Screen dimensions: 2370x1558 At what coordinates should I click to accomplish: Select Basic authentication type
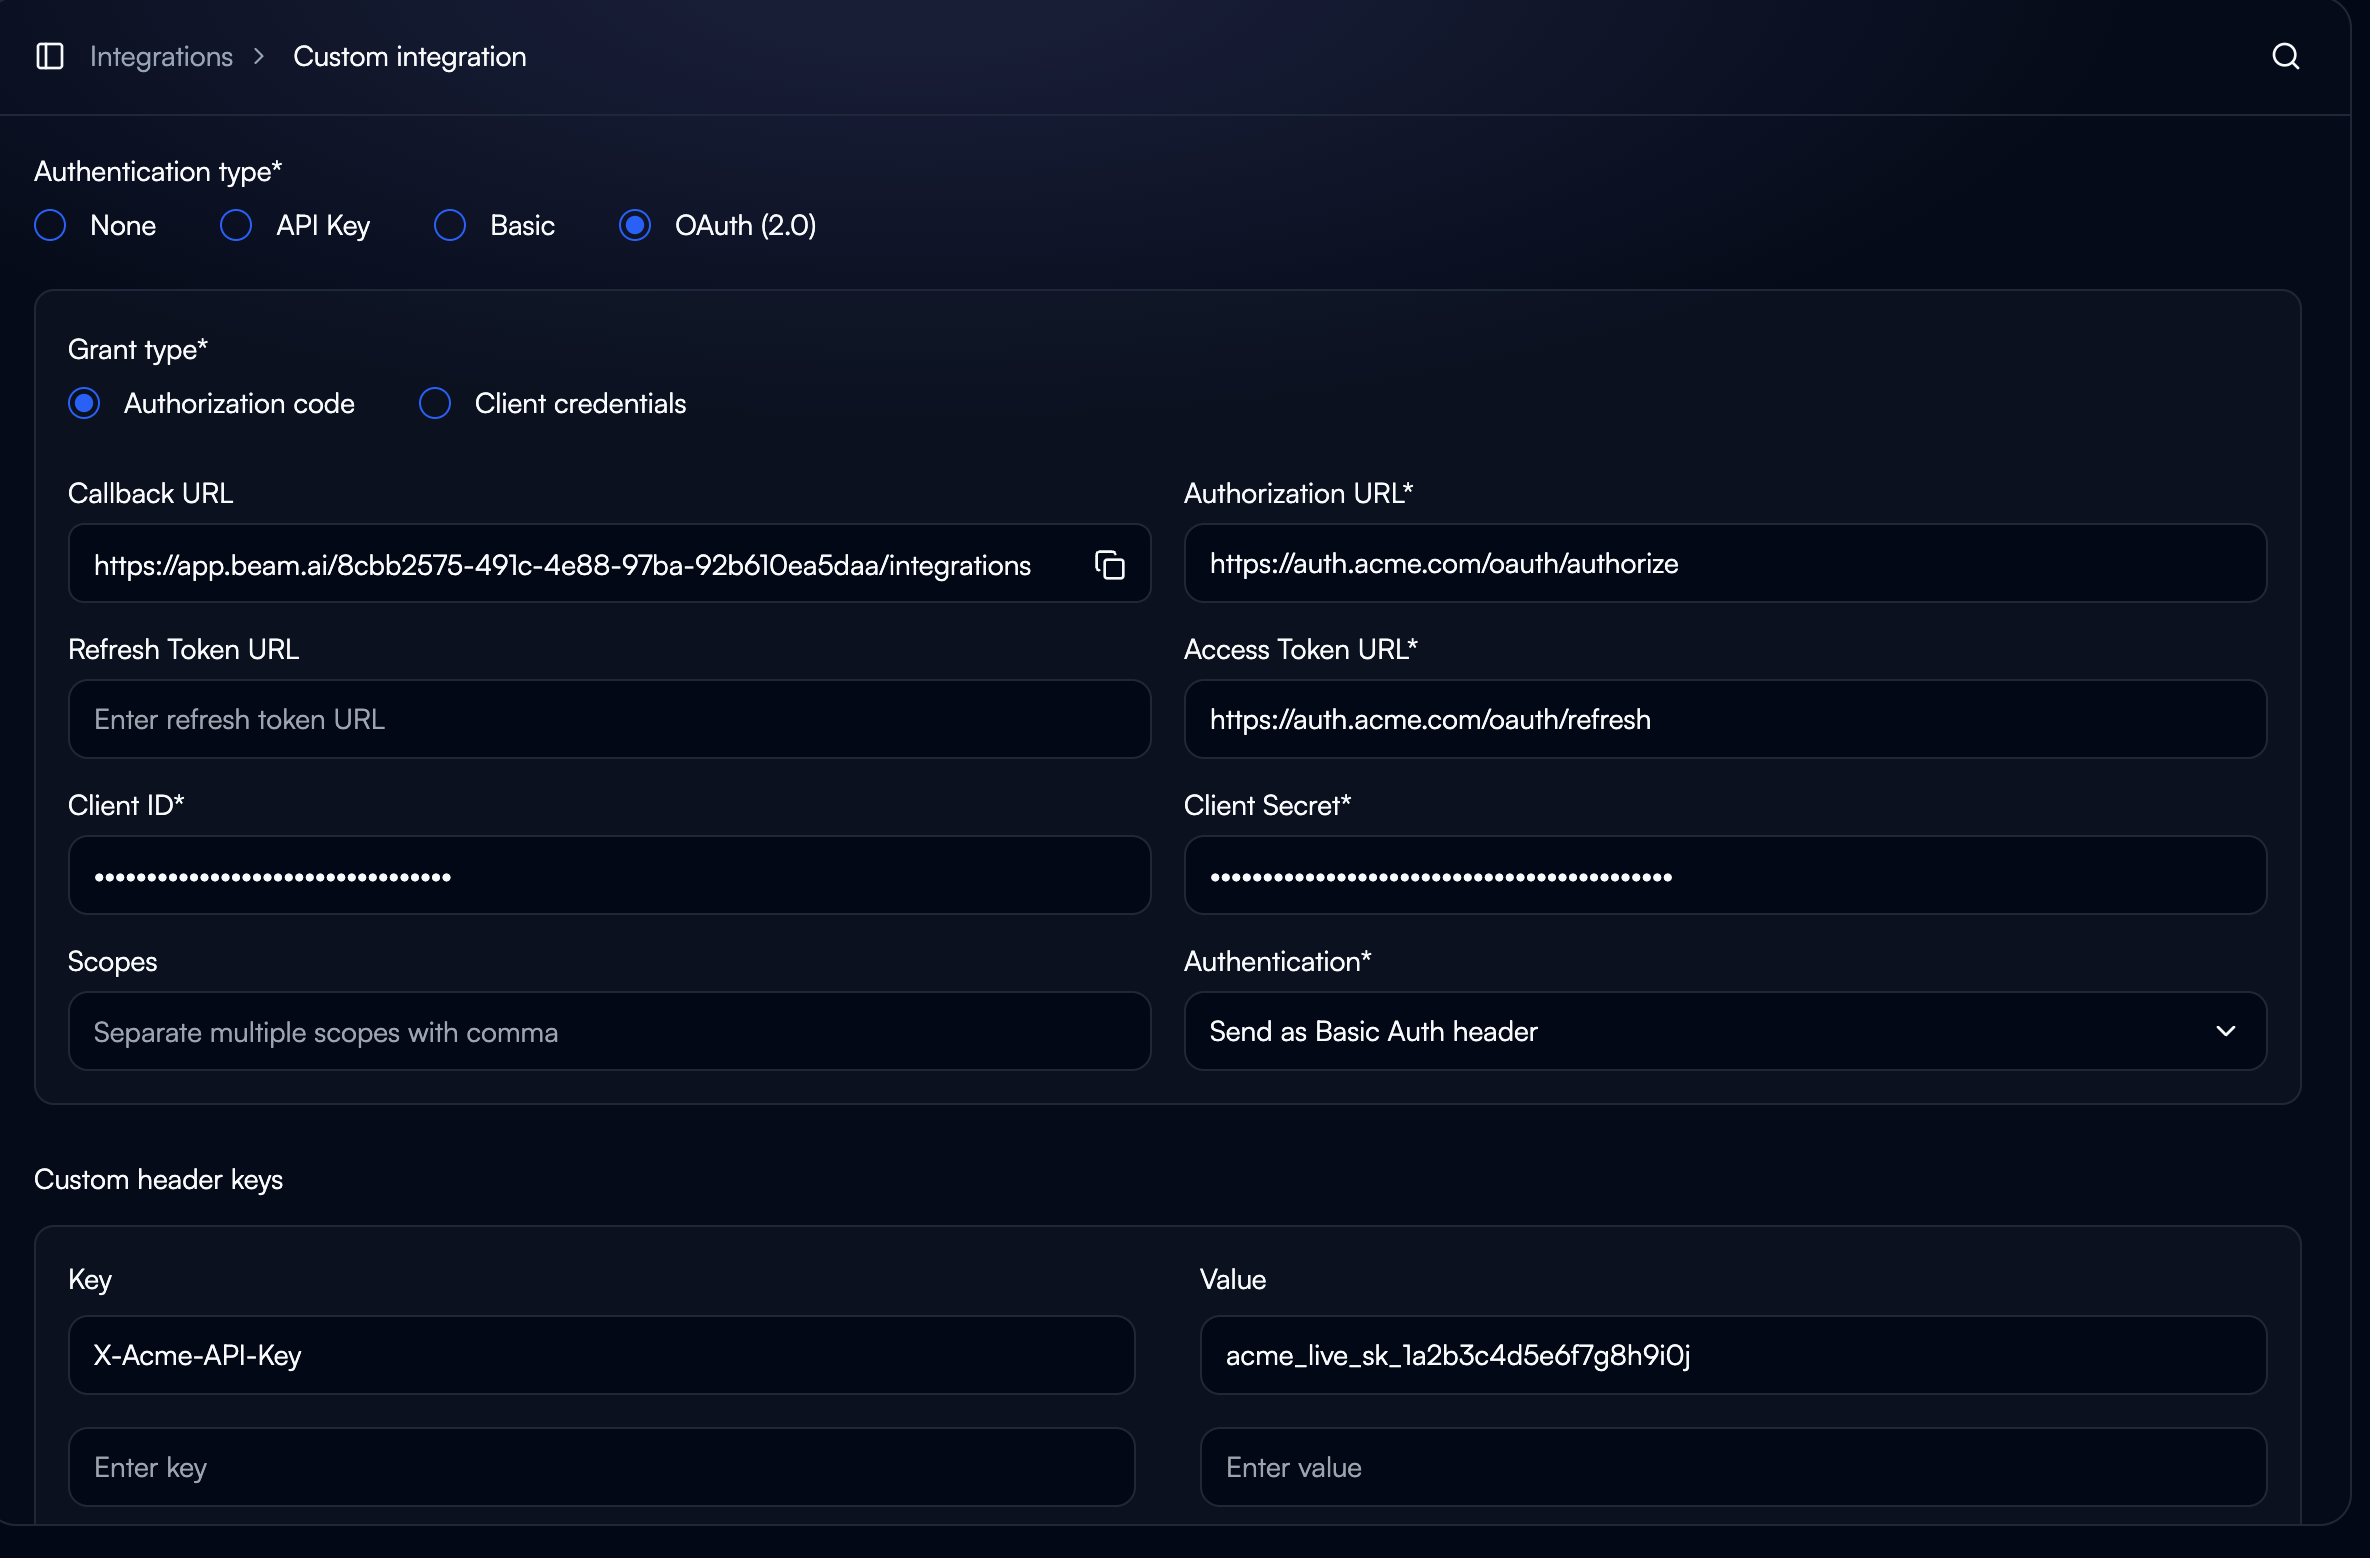pos(450,225)
